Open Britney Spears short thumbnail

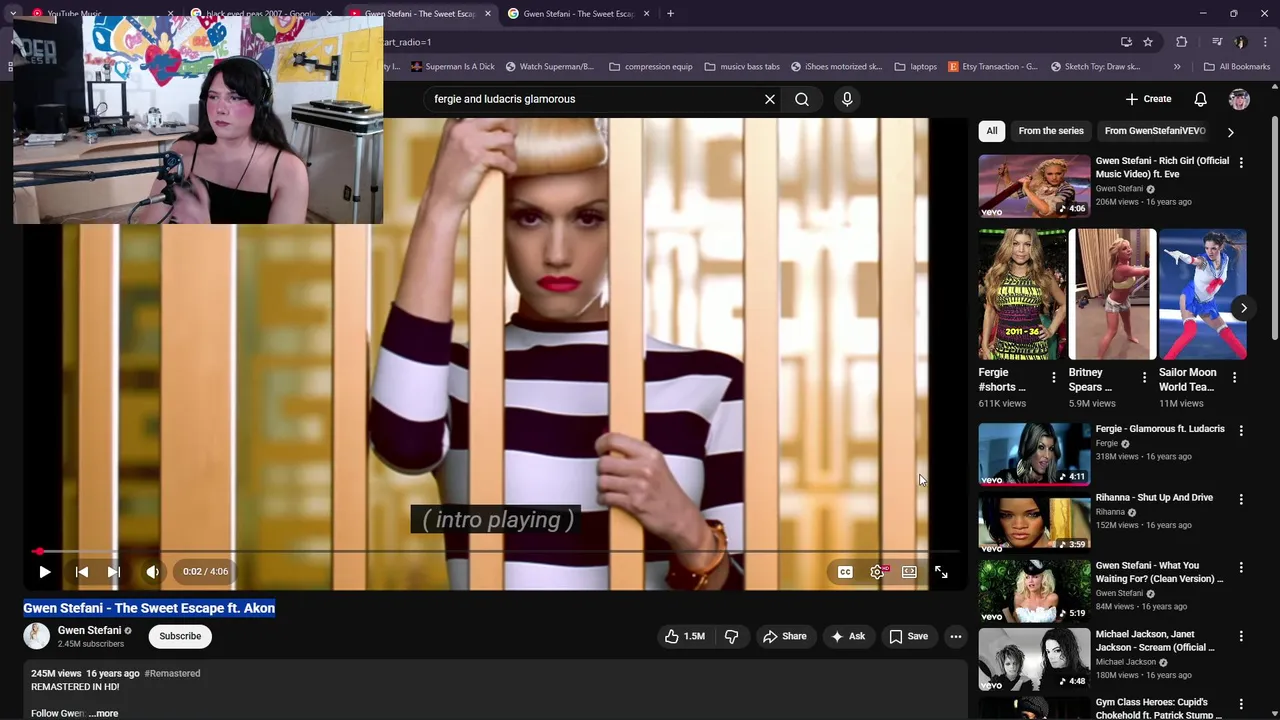(x=1112, y=294)
